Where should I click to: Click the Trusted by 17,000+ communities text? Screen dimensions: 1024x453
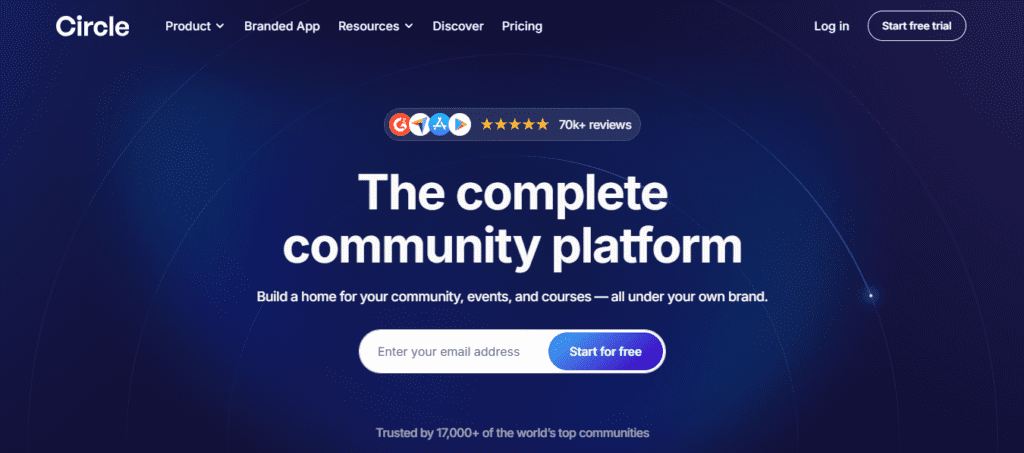[x=512, y=433]
